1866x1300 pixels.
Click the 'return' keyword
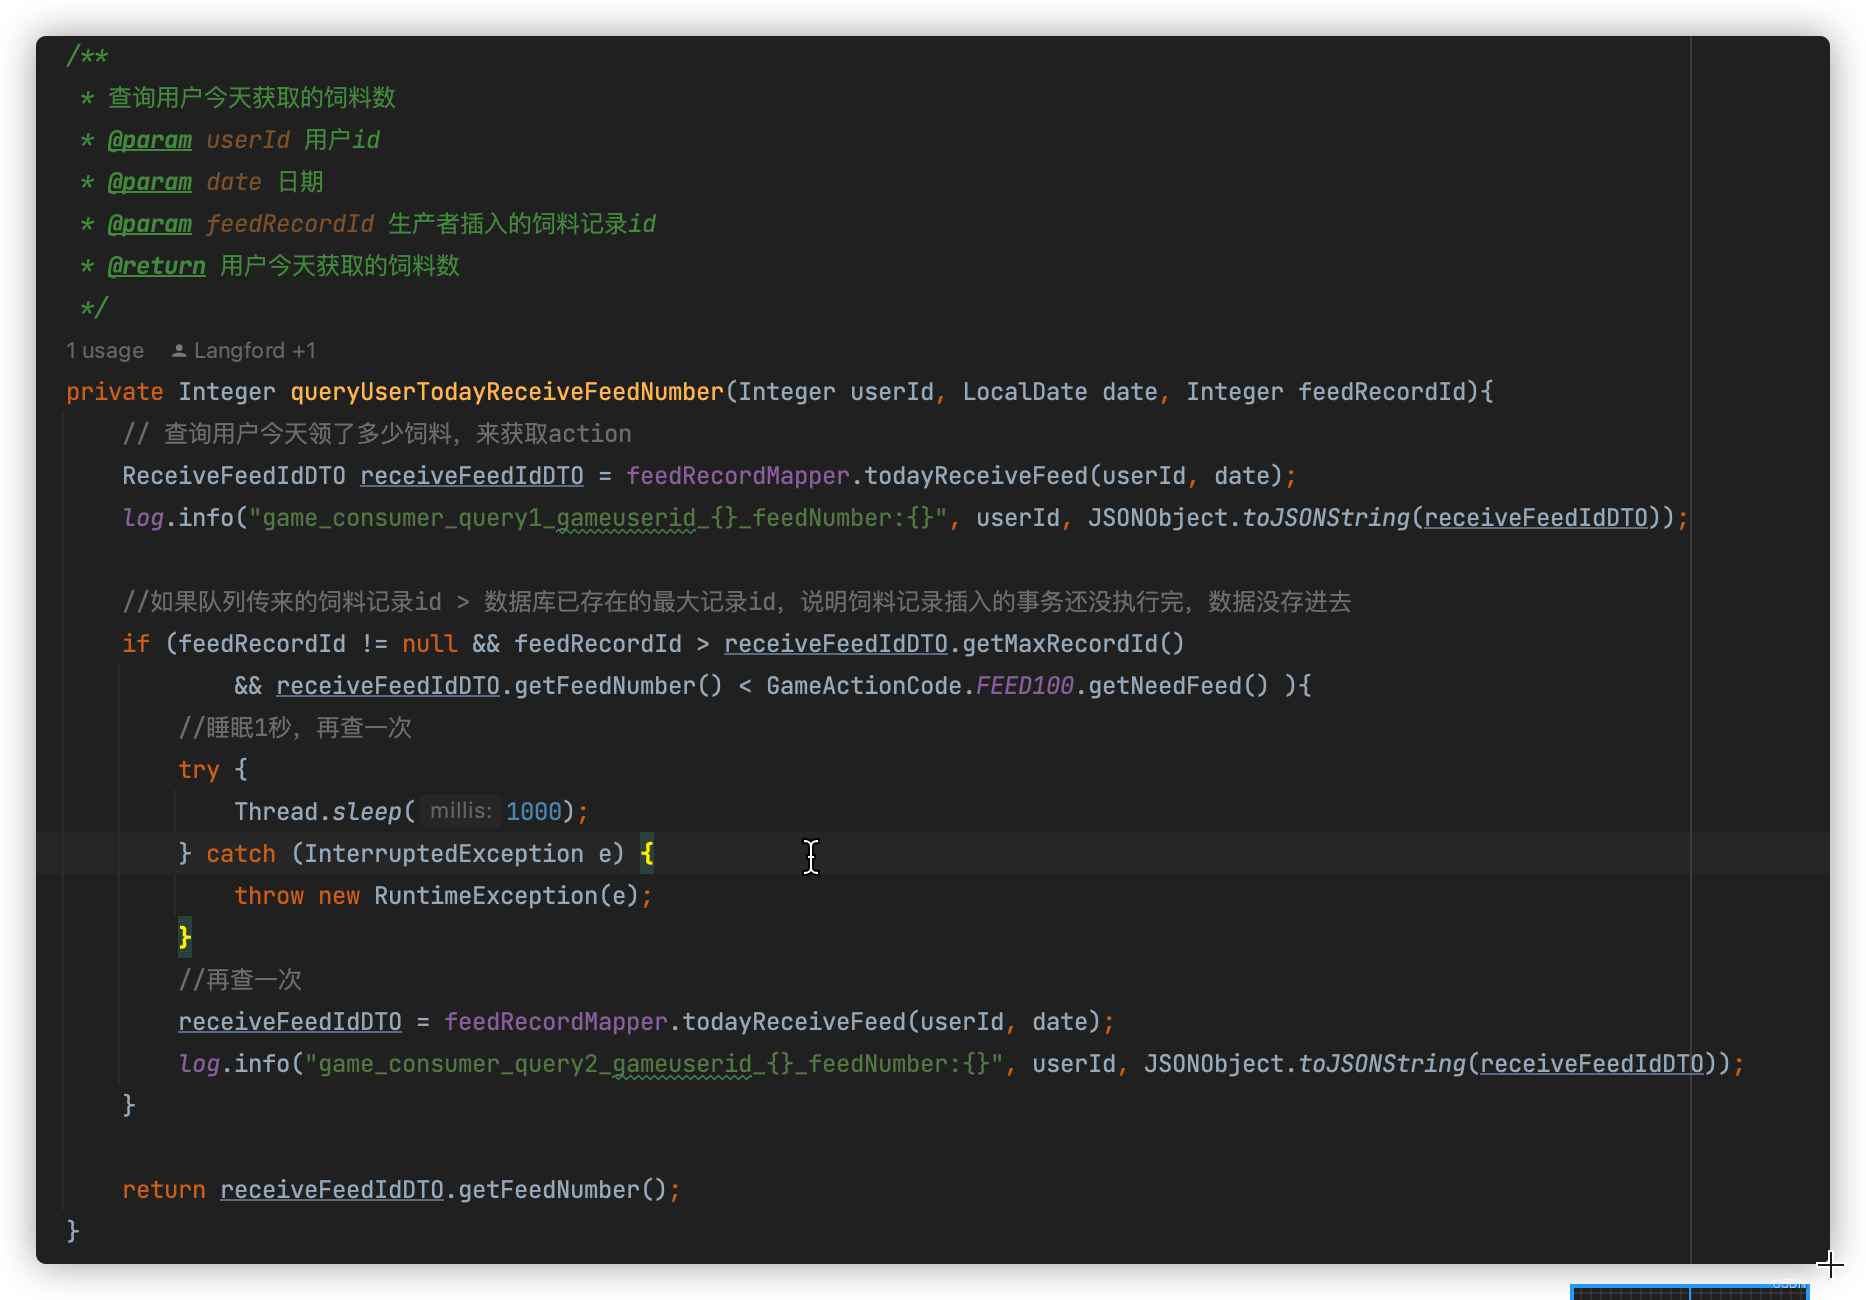pyautogui.click(x=164, y=1190)
